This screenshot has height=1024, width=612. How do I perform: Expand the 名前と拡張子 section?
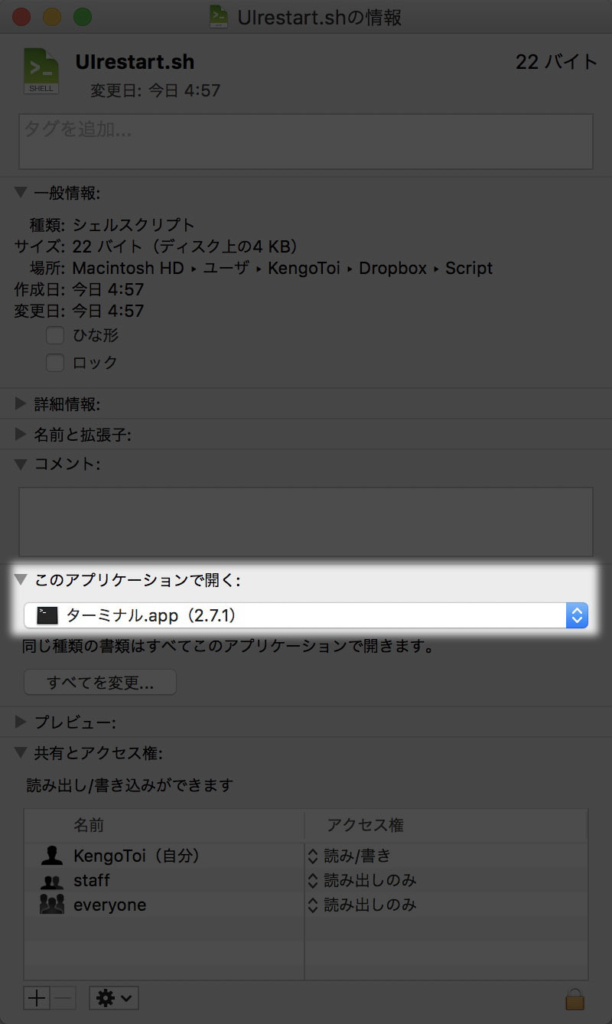click(20, 434)
